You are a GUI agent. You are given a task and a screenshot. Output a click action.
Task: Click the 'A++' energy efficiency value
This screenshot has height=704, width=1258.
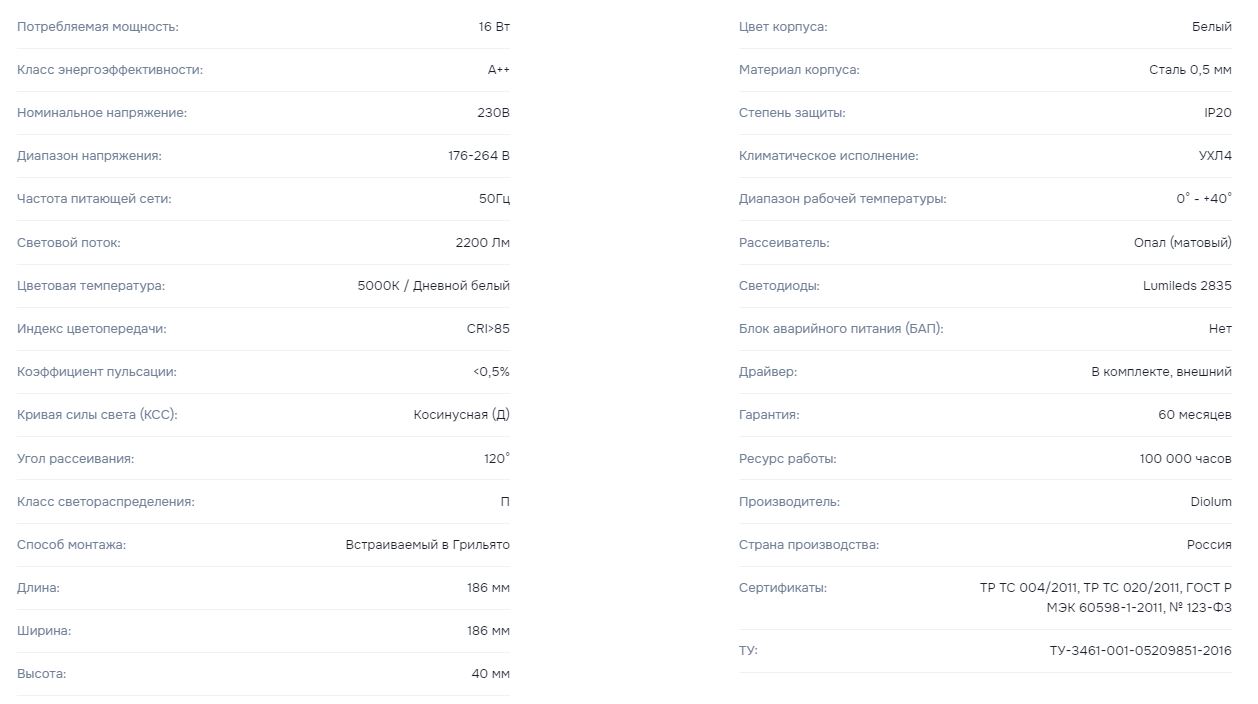498,70
